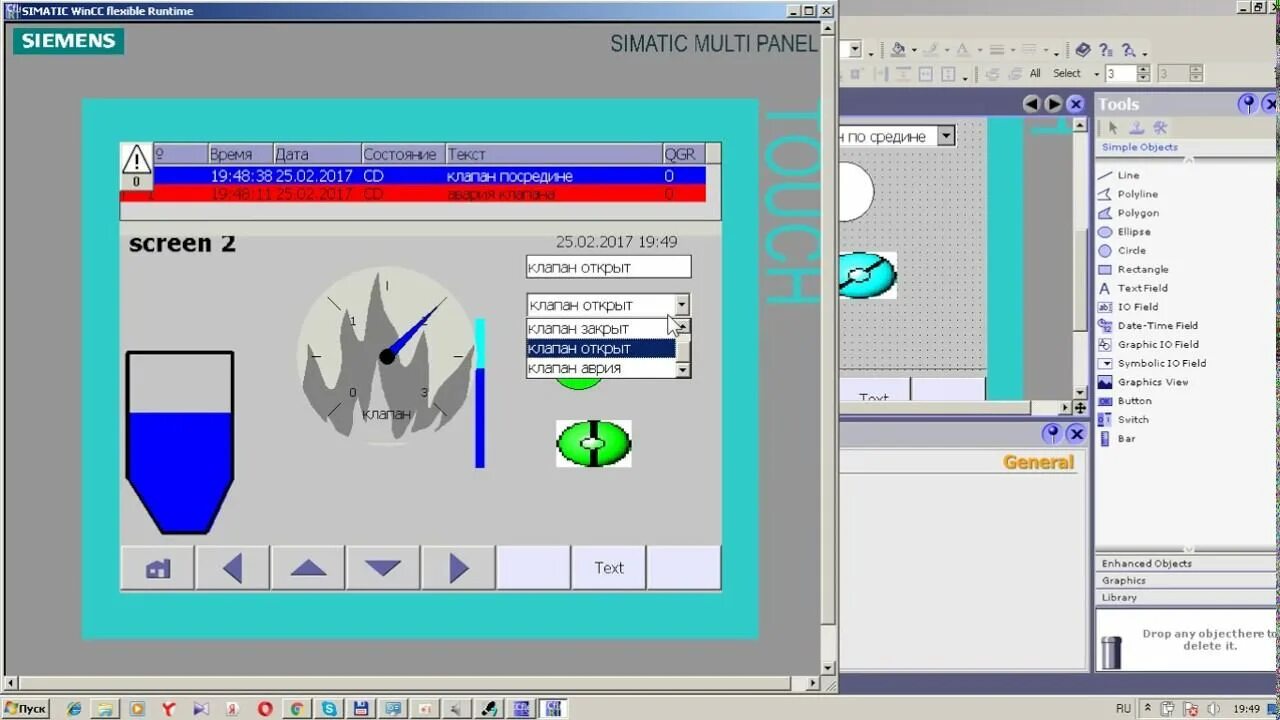
Task: Select the IO Field tool
Action: tap(1128, 307)
